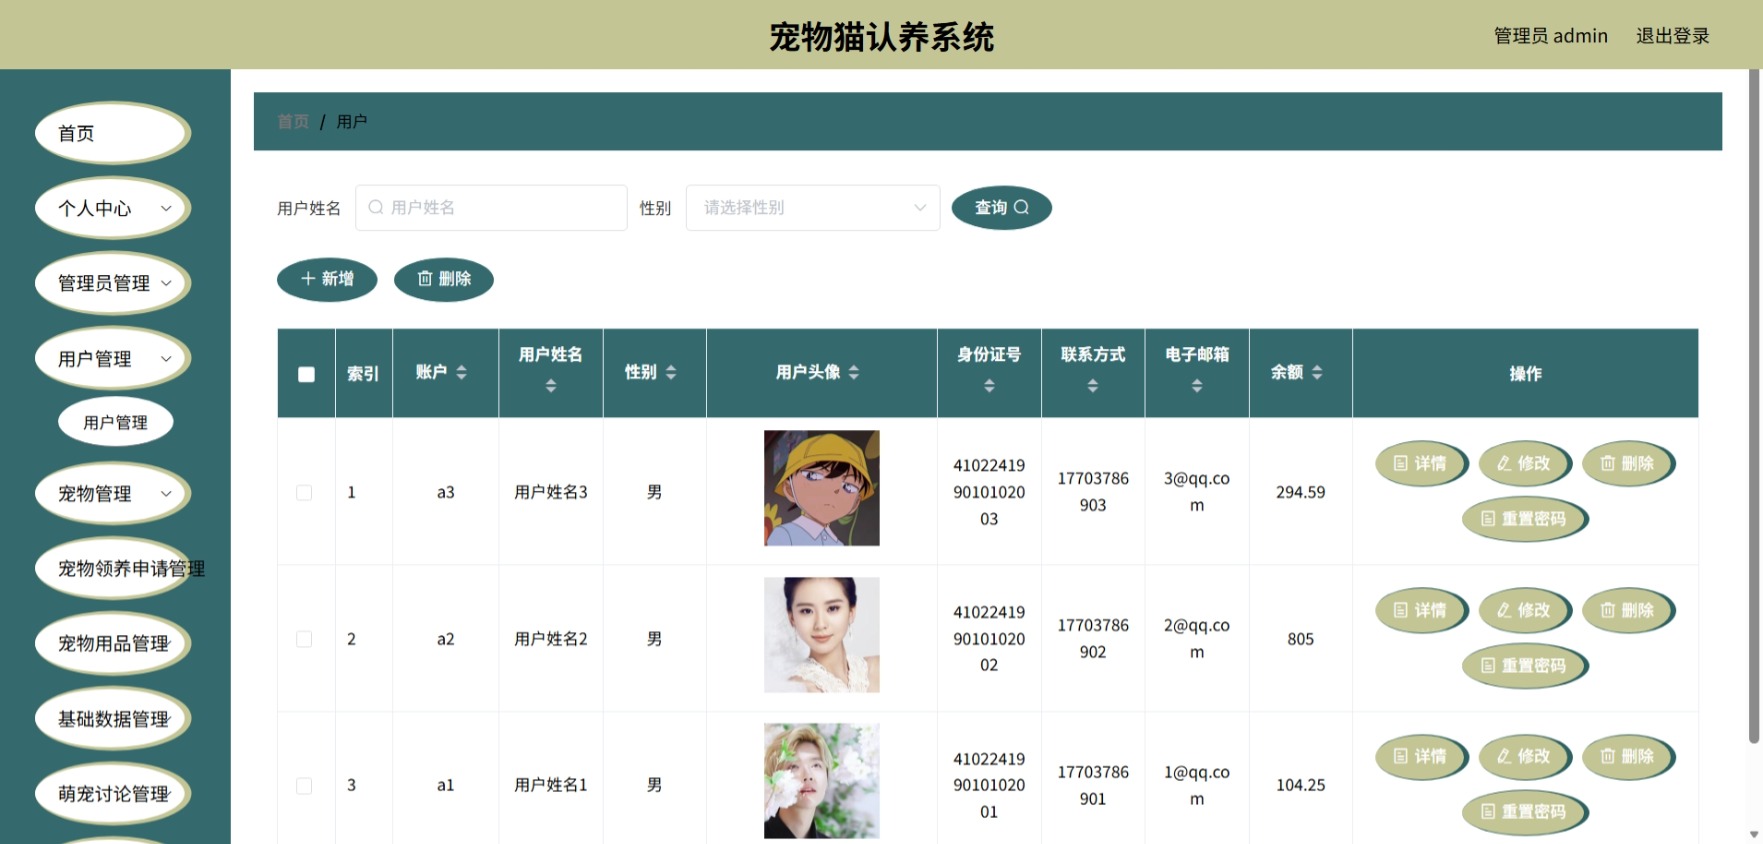Image resolution: width=1763 pixels, height=844 pixels.
Task: Click 重置密码 for user a2
Action: [1525, 665]
